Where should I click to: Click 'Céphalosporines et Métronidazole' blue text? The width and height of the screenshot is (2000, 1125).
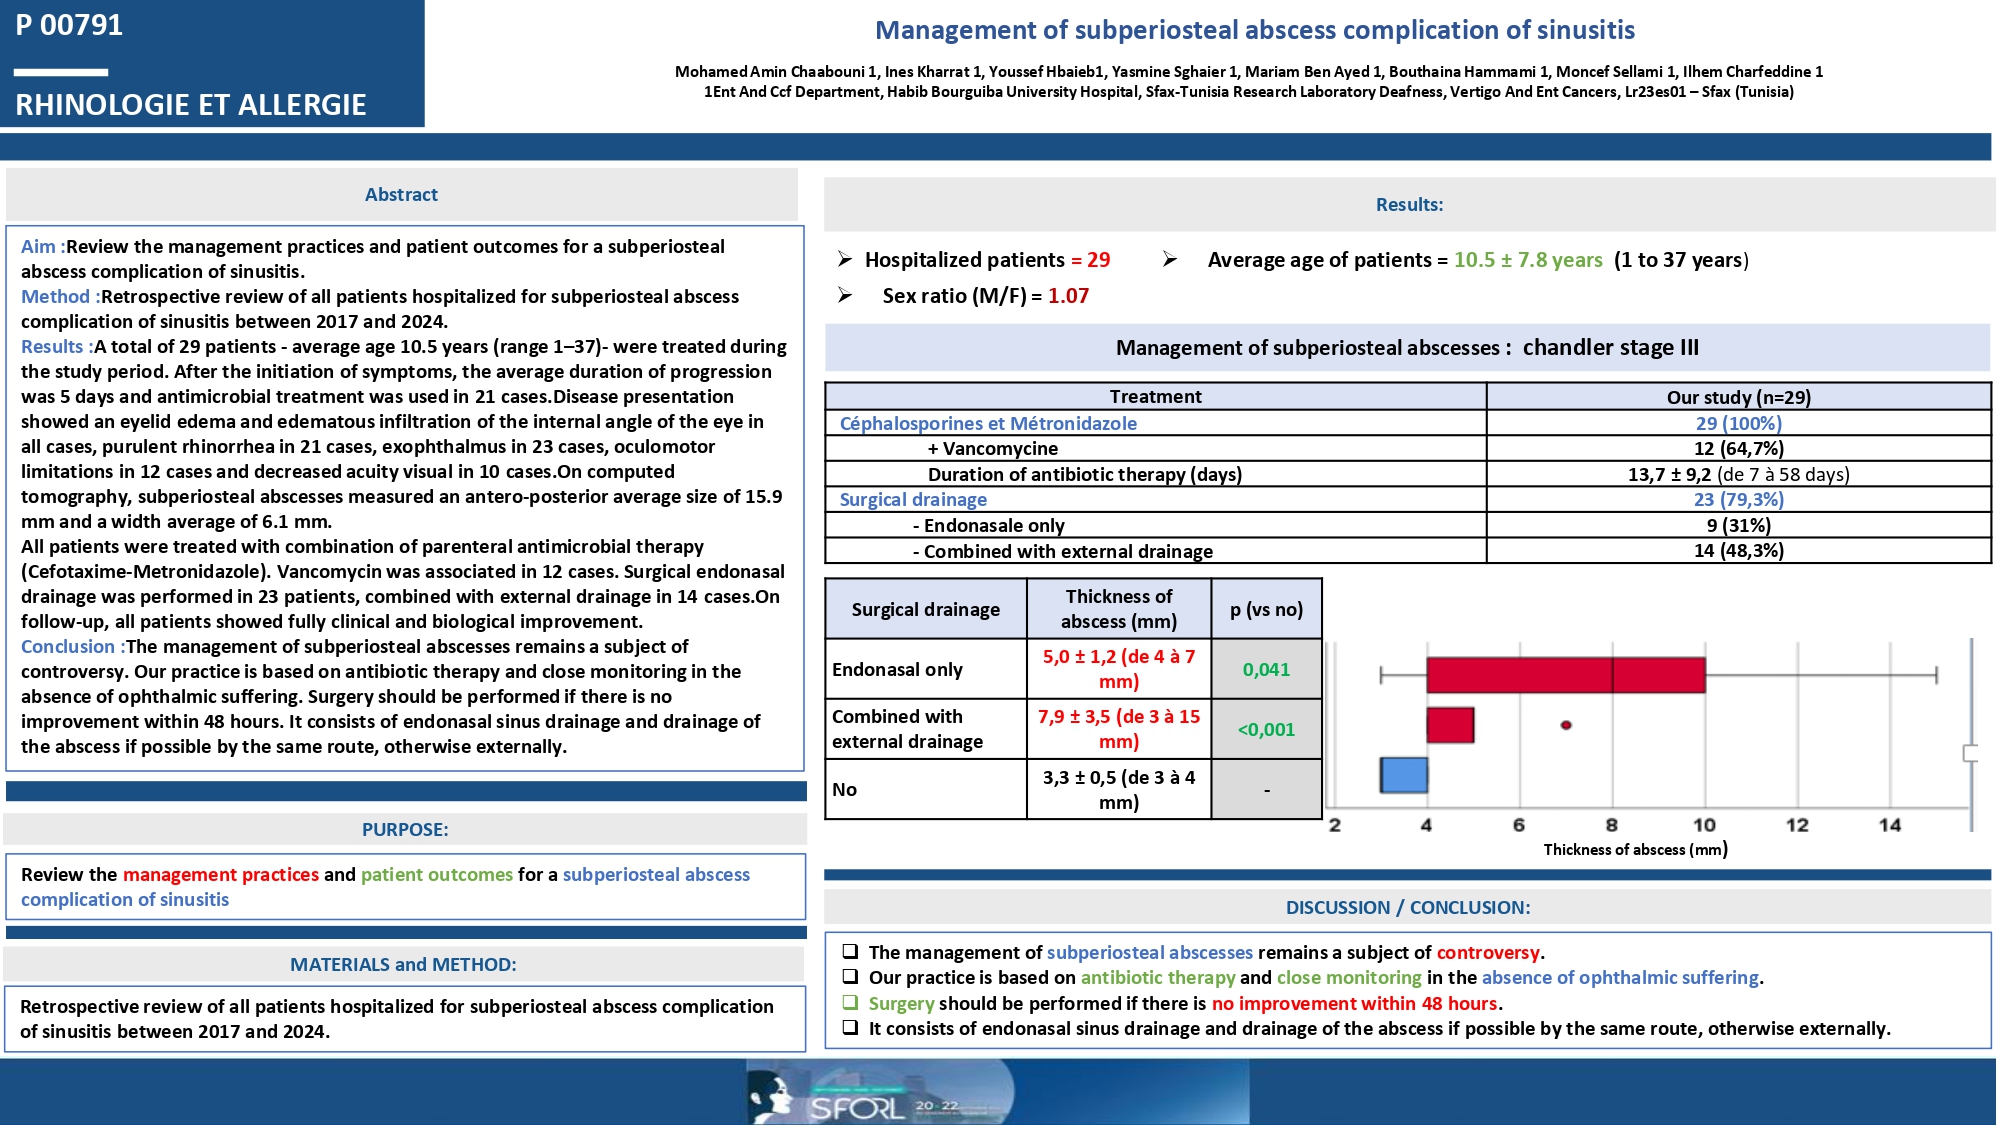988,423
